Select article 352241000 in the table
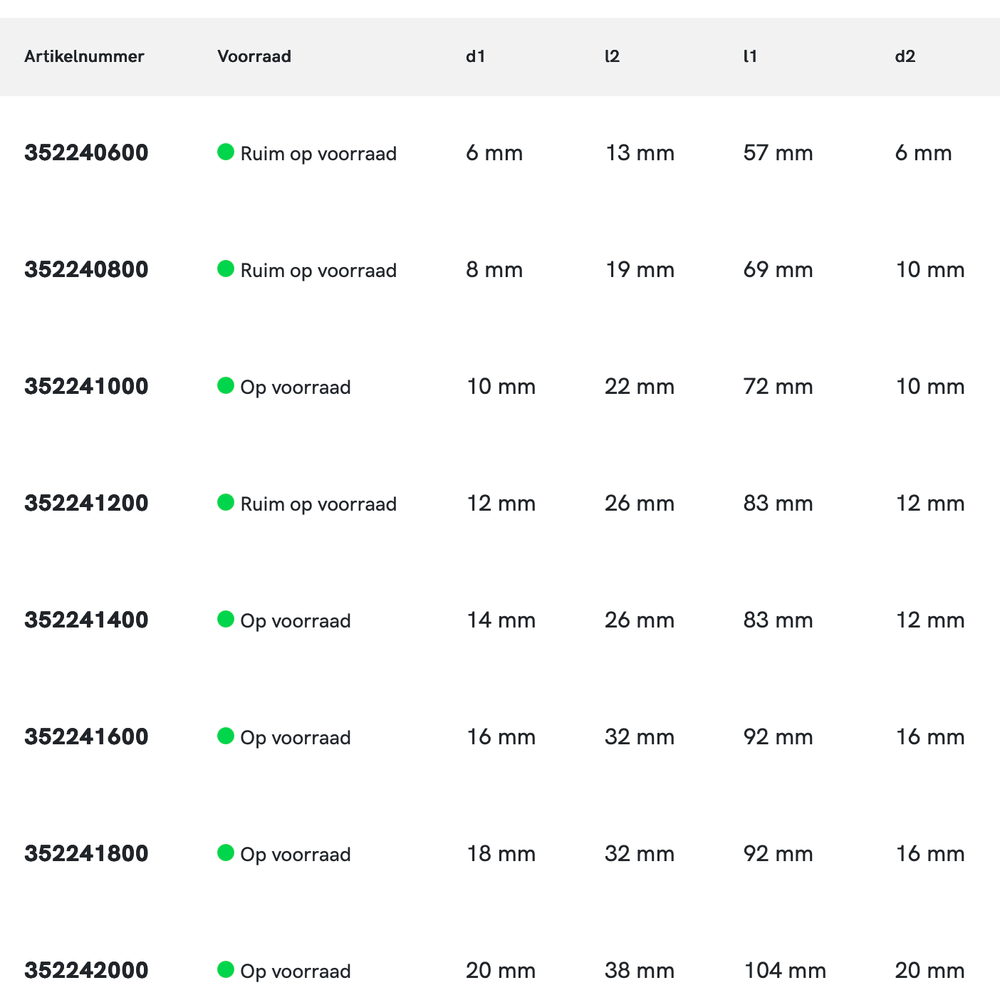The image size is (1000, 1000). coord(86,387)
